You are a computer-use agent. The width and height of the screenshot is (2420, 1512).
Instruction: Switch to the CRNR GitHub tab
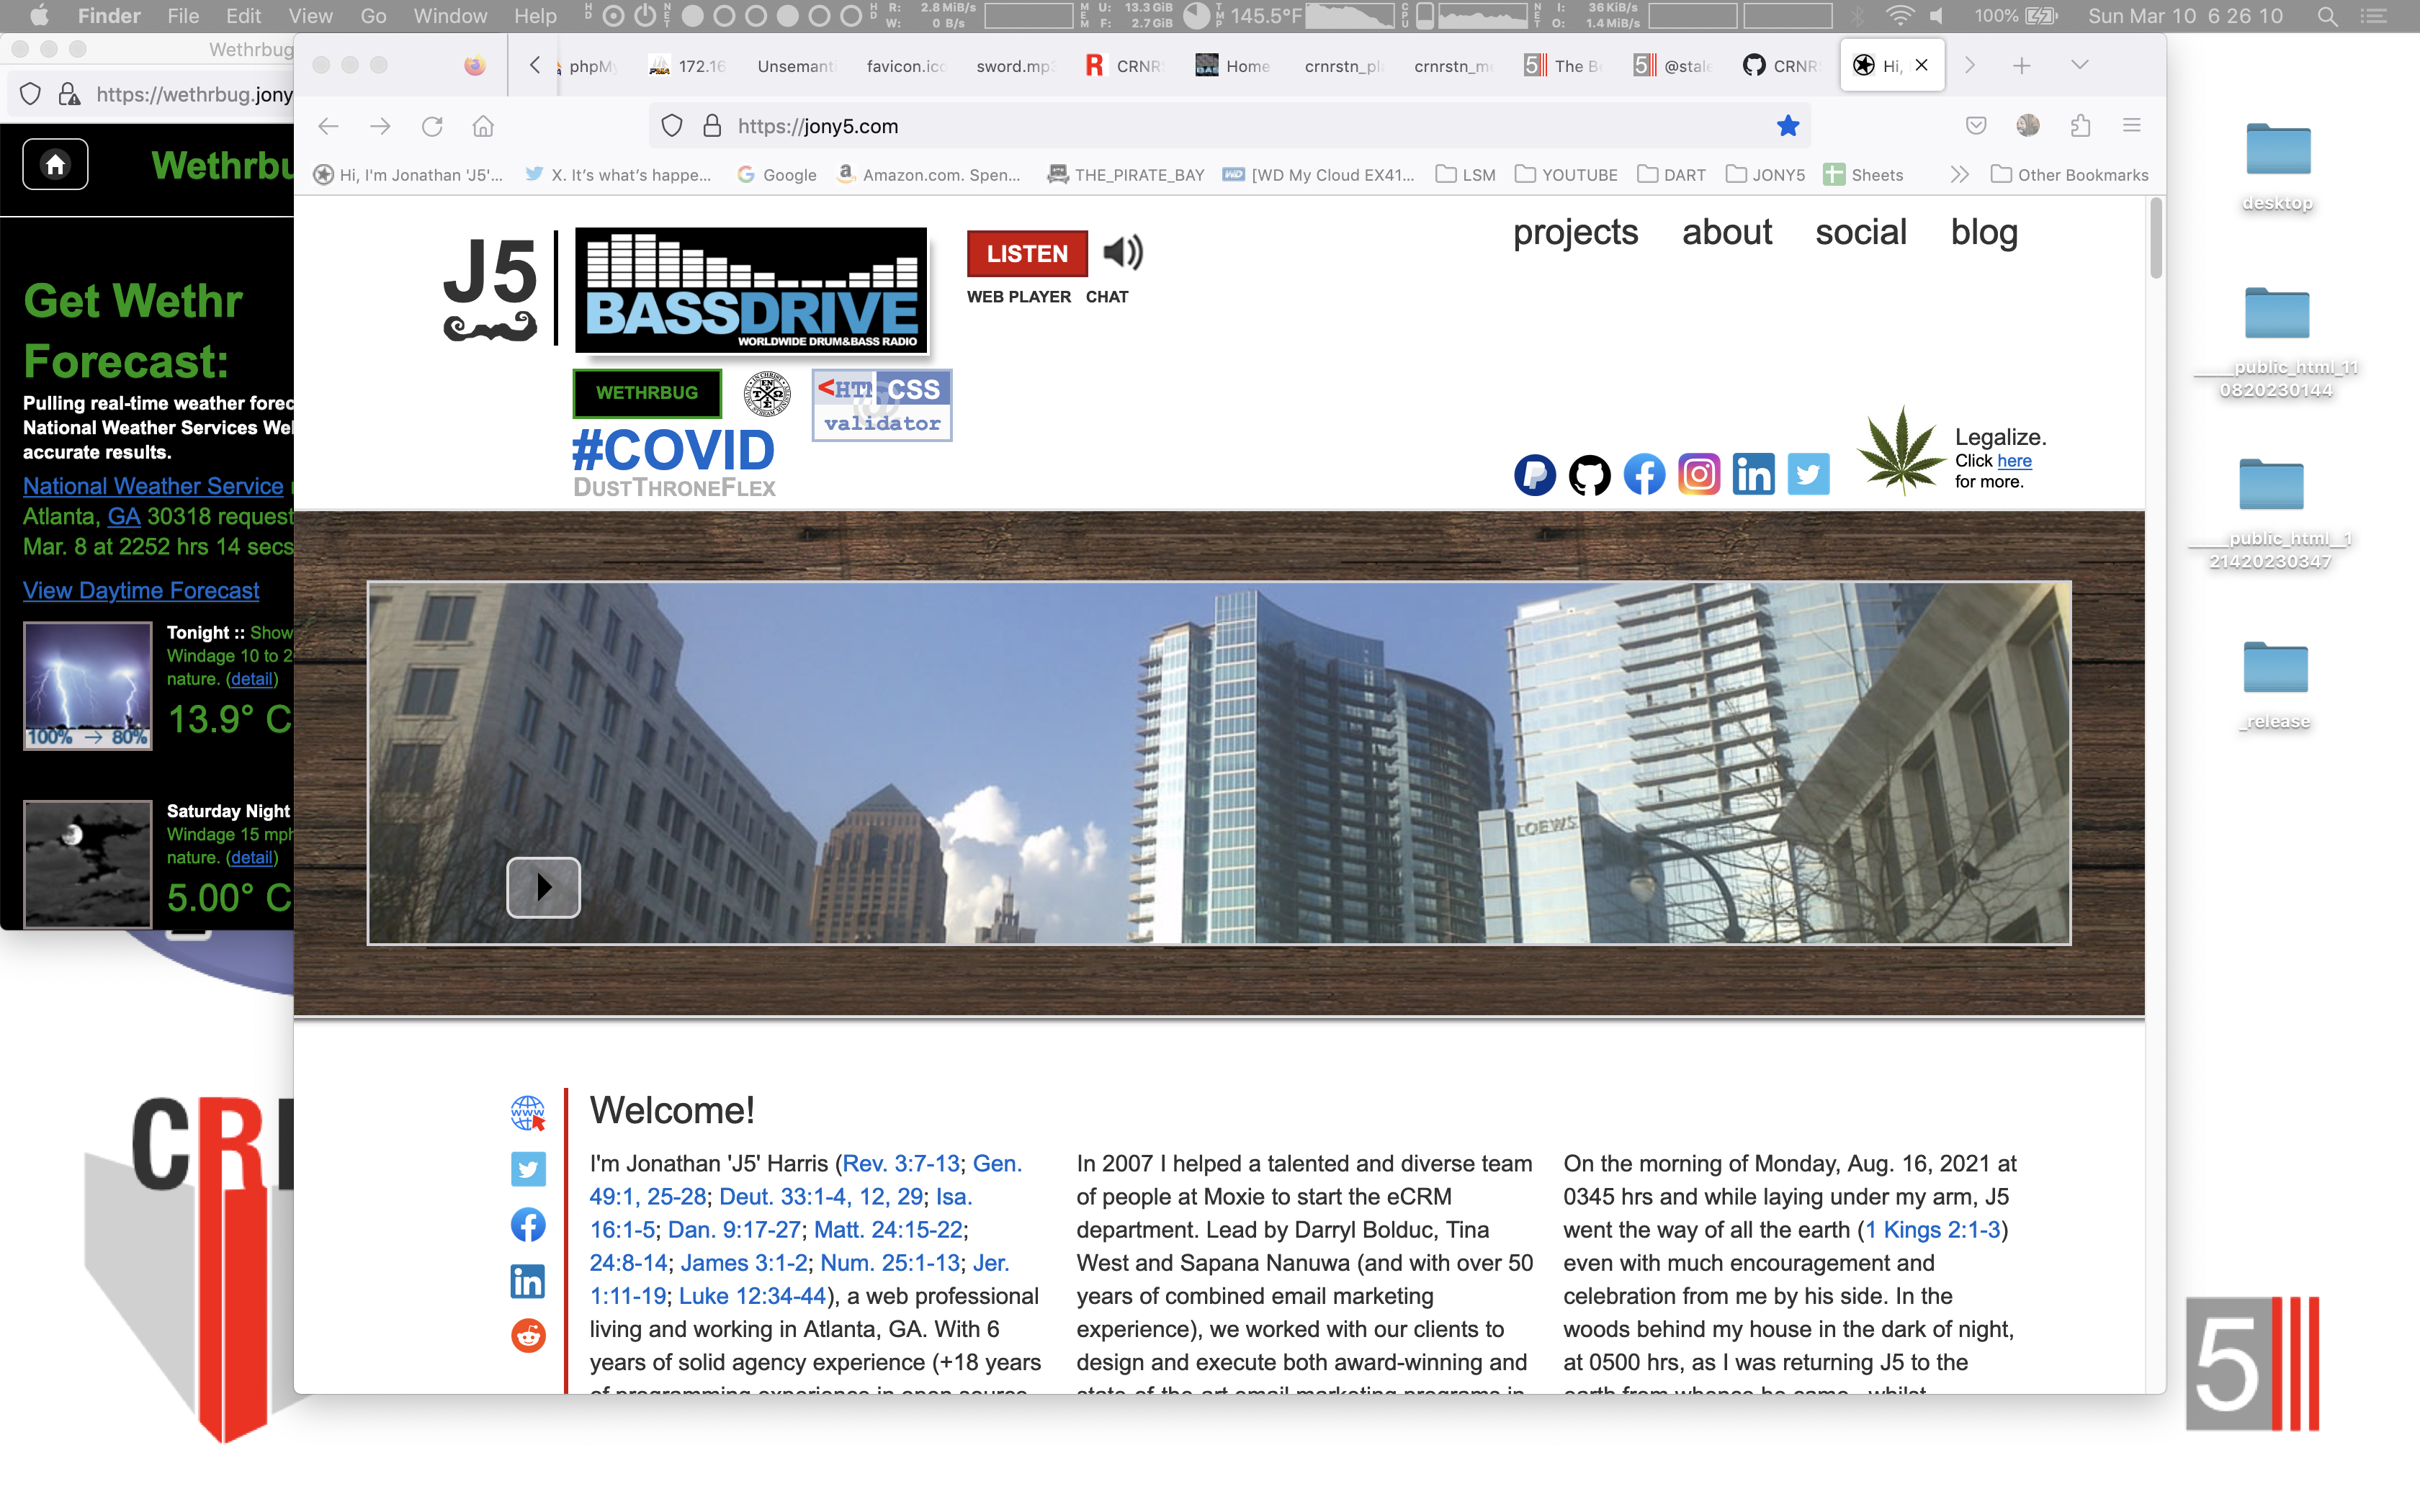pos(1781,66)
